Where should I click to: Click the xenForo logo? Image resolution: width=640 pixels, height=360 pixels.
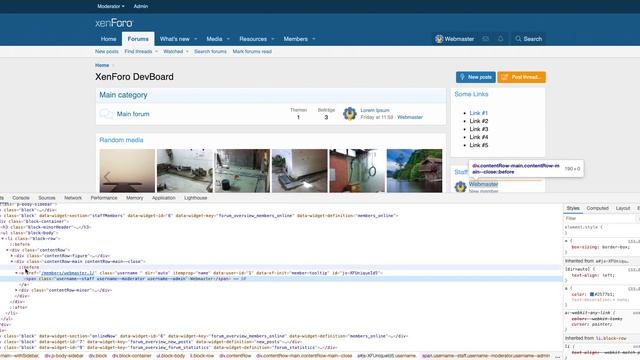click(x=114, y=23)
